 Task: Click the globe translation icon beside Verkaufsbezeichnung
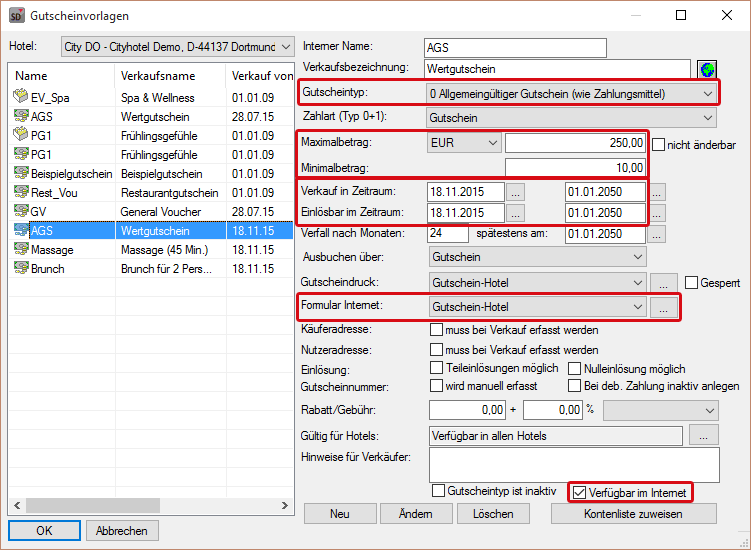[707, 69]
